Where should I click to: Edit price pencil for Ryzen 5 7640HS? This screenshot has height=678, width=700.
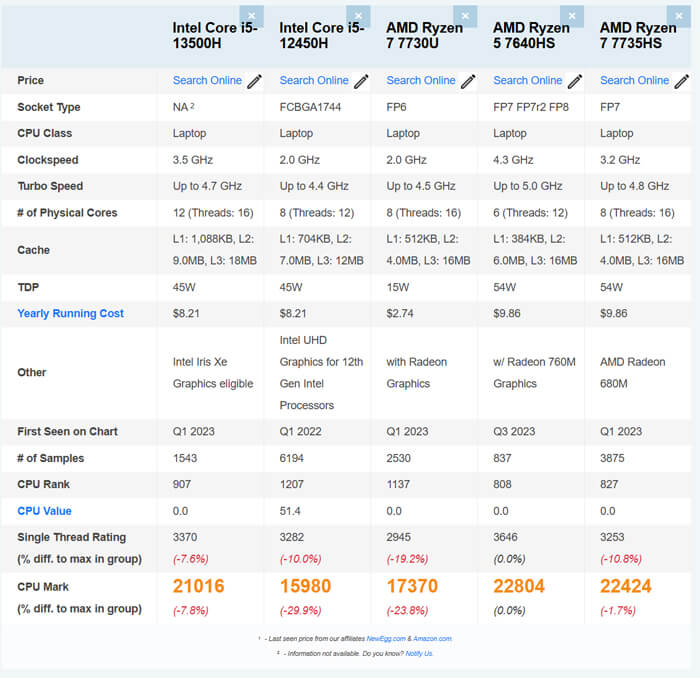pyautogui.click(x=575, y=81)
